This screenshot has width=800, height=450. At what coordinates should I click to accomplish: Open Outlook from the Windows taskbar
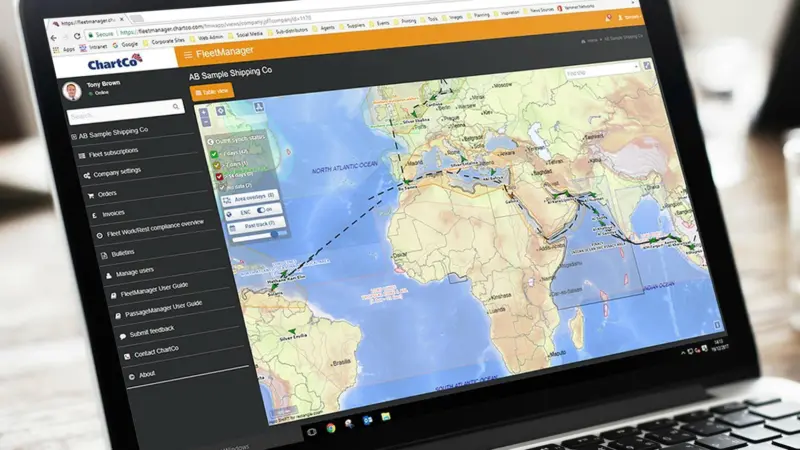click(367, 420)
